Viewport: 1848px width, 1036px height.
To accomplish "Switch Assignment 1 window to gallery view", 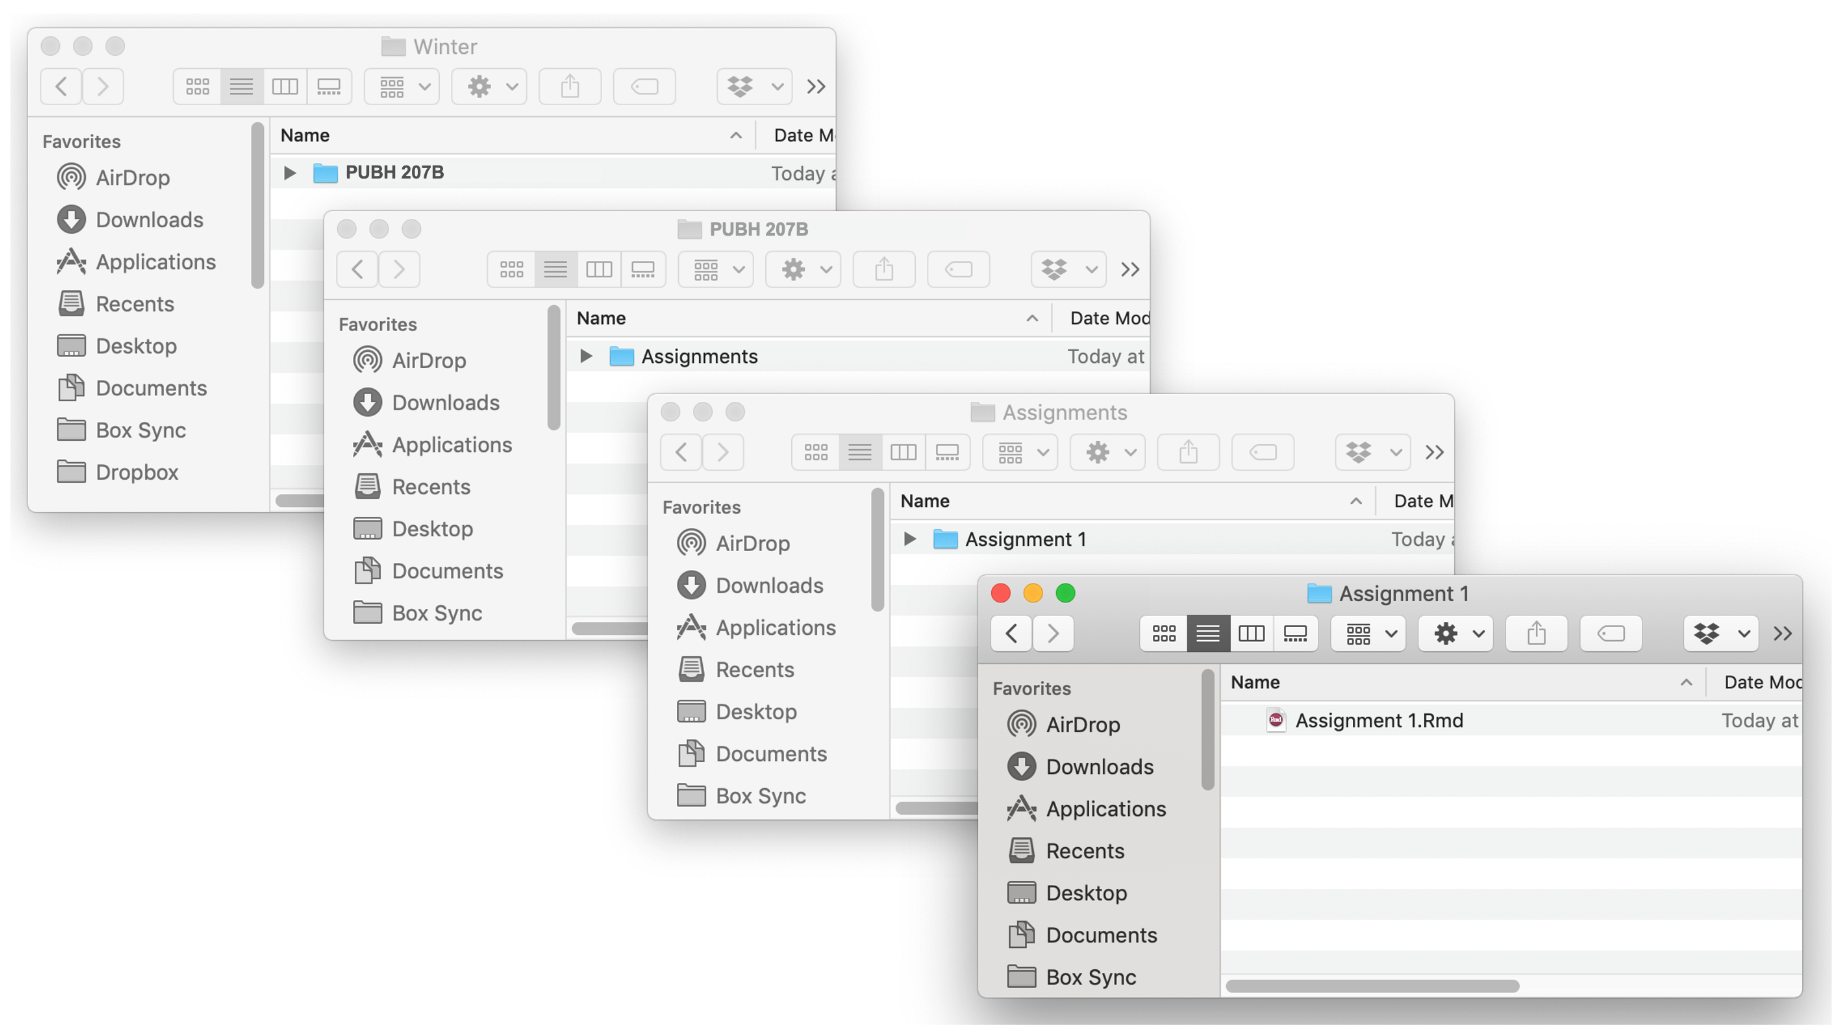I will coord(1295,634).
